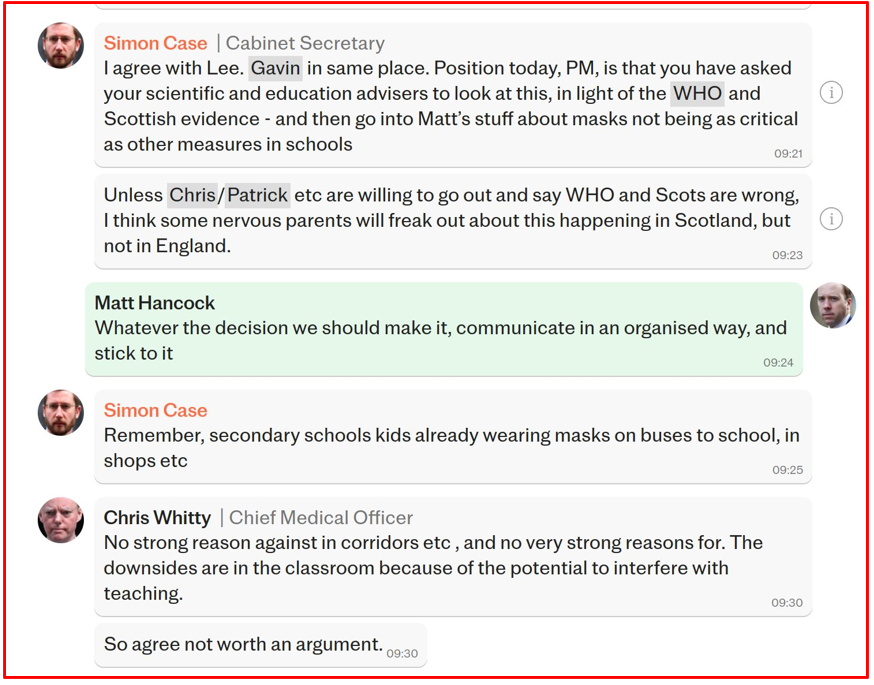Click the highlighted 'WHO' tag

[698, 93]
